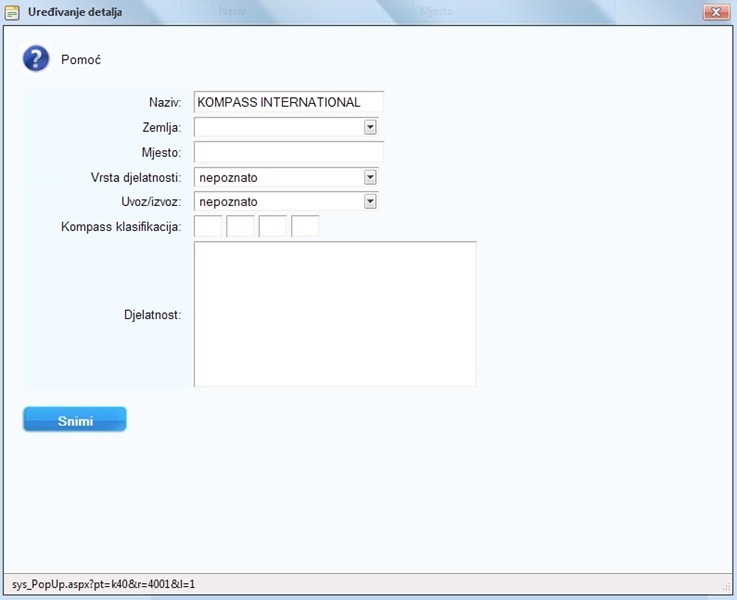Click the Mjesto text field

tap(289, 152)
